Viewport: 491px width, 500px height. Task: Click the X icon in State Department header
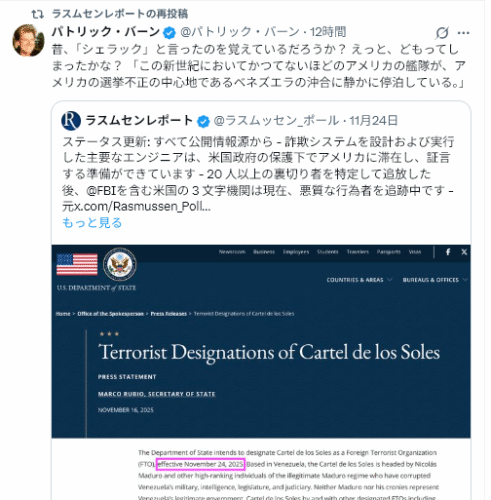tap(464, 252)
